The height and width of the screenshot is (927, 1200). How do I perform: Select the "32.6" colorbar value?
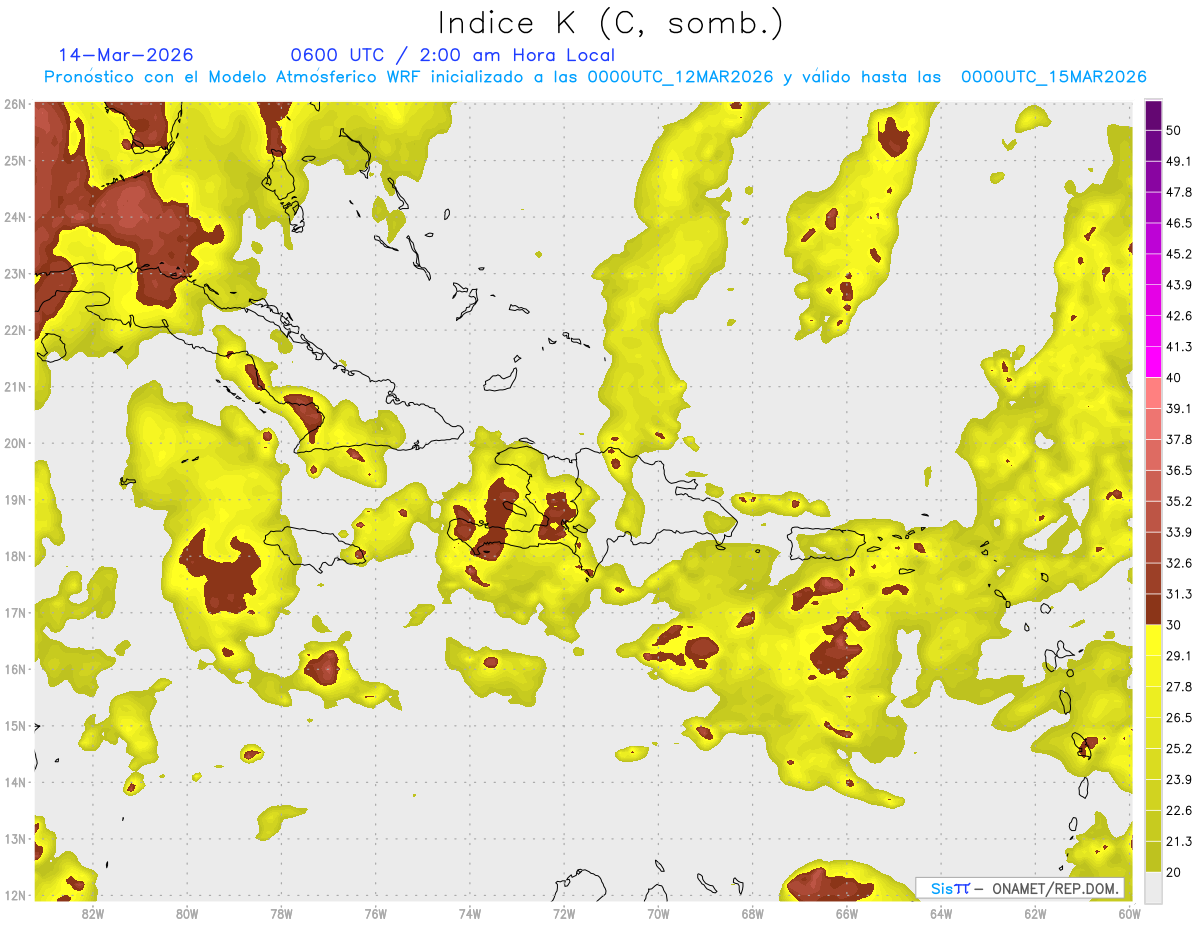coord(1179,563)
